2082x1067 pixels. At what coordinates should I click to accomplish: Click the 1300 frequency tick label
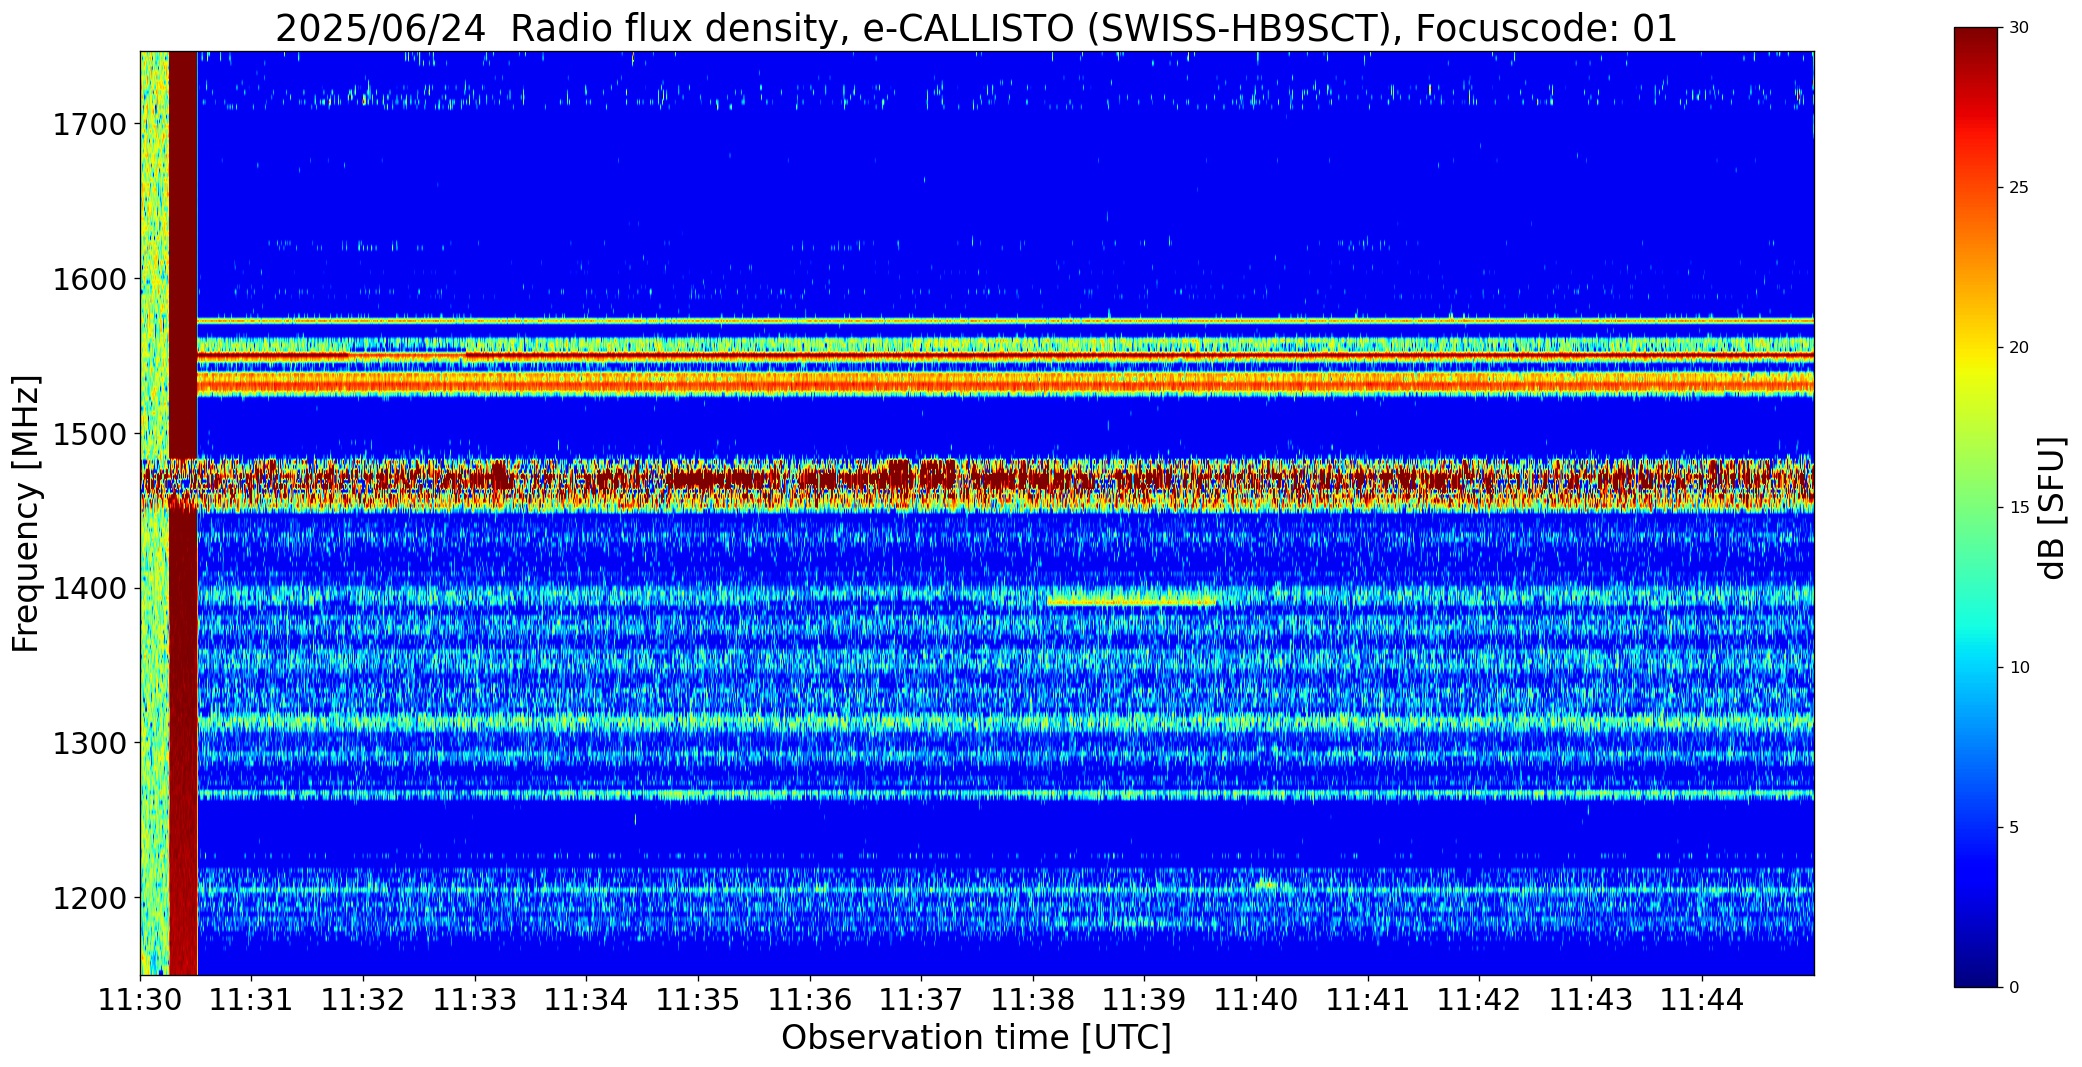pyautogui.click(x=89, y=744)
